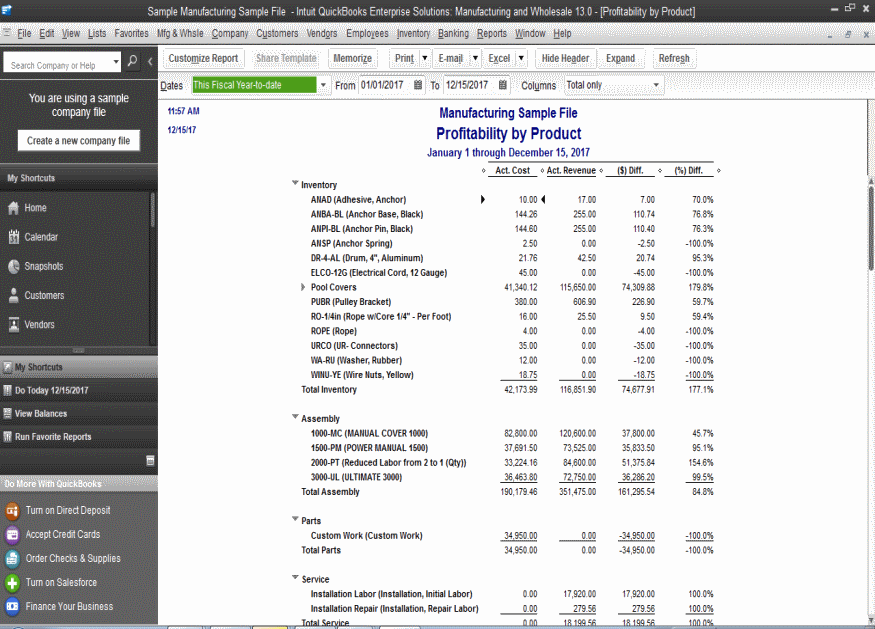The width and height of the screenshot is (875, 629).
Task: Click the ($) Diff. column header
Action: 630,170
